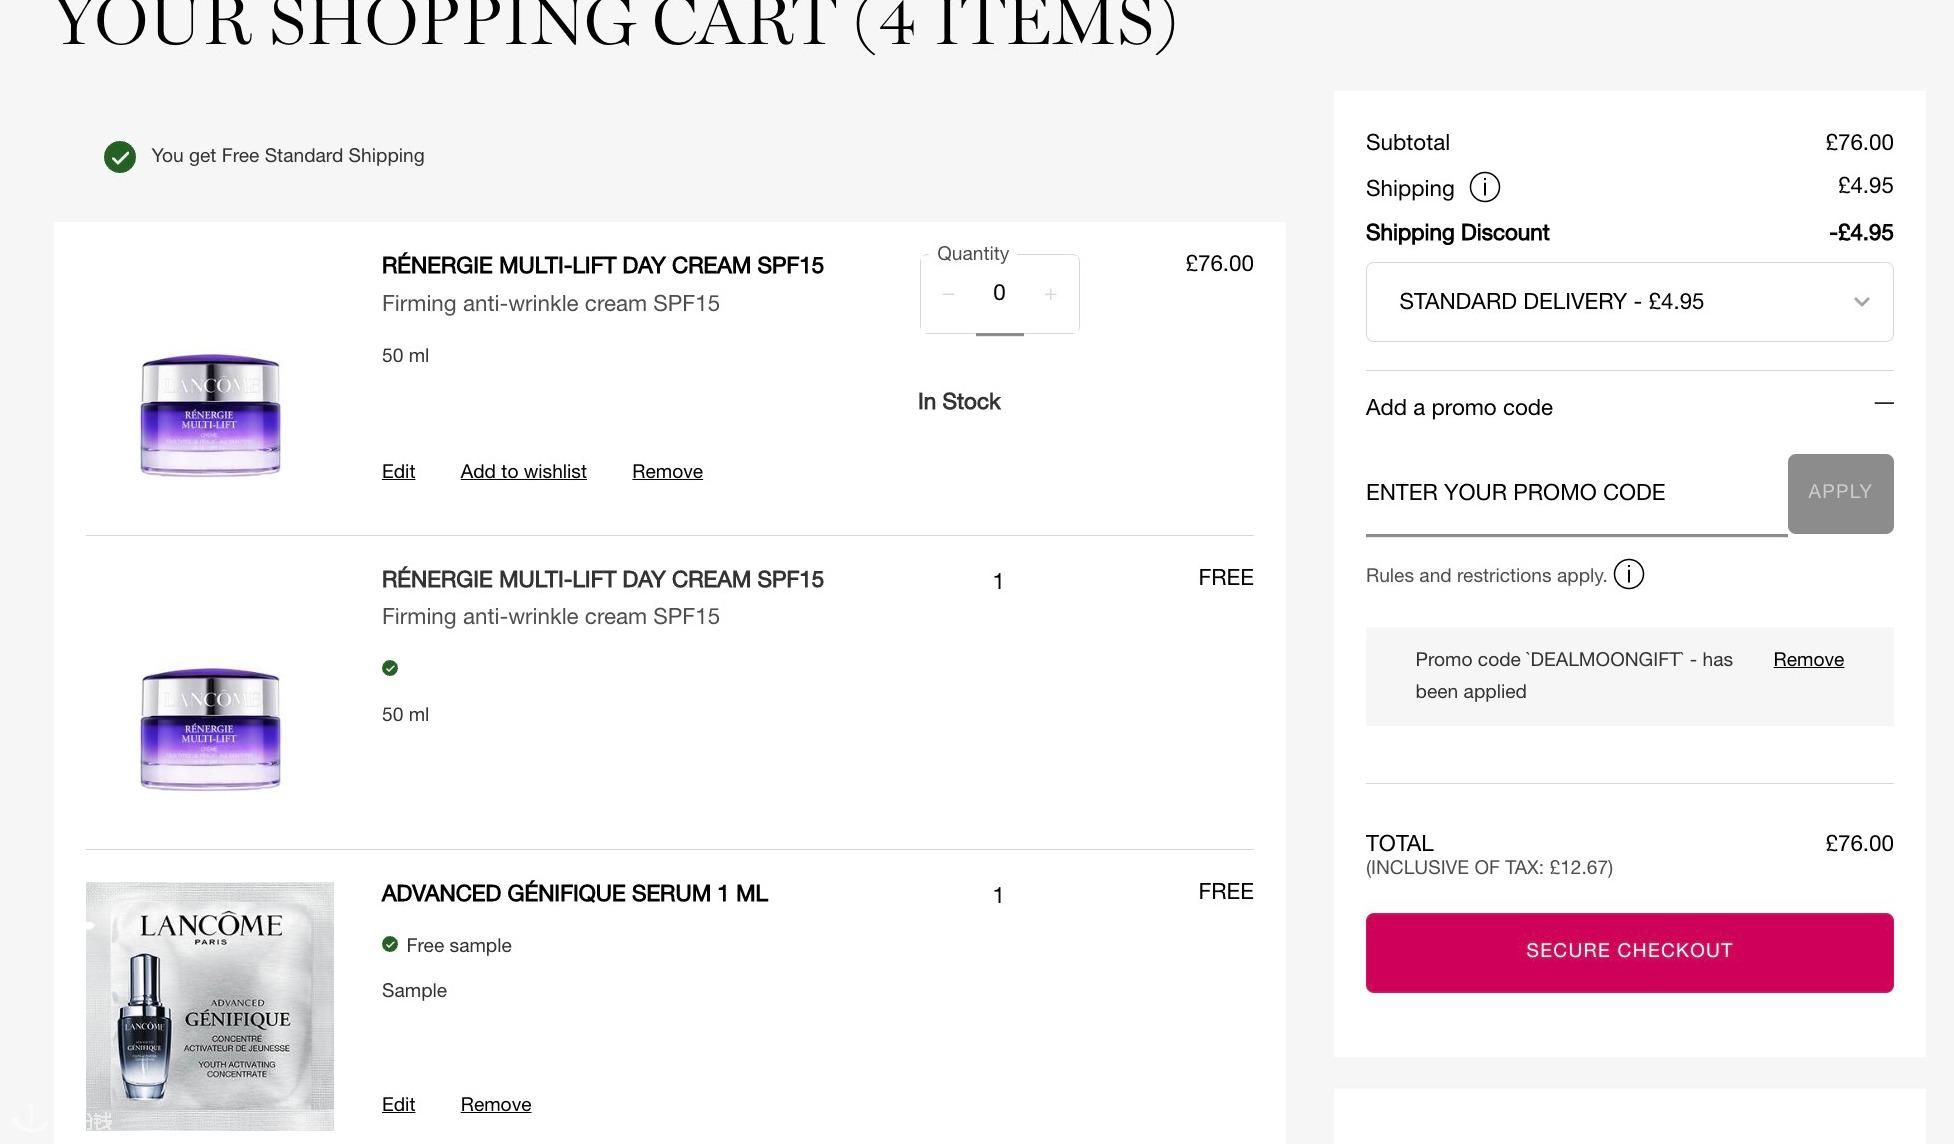Viewport: 1954px width, 1144px height.
Task: Click the Shipping info icon
Action: [1484, 187]
